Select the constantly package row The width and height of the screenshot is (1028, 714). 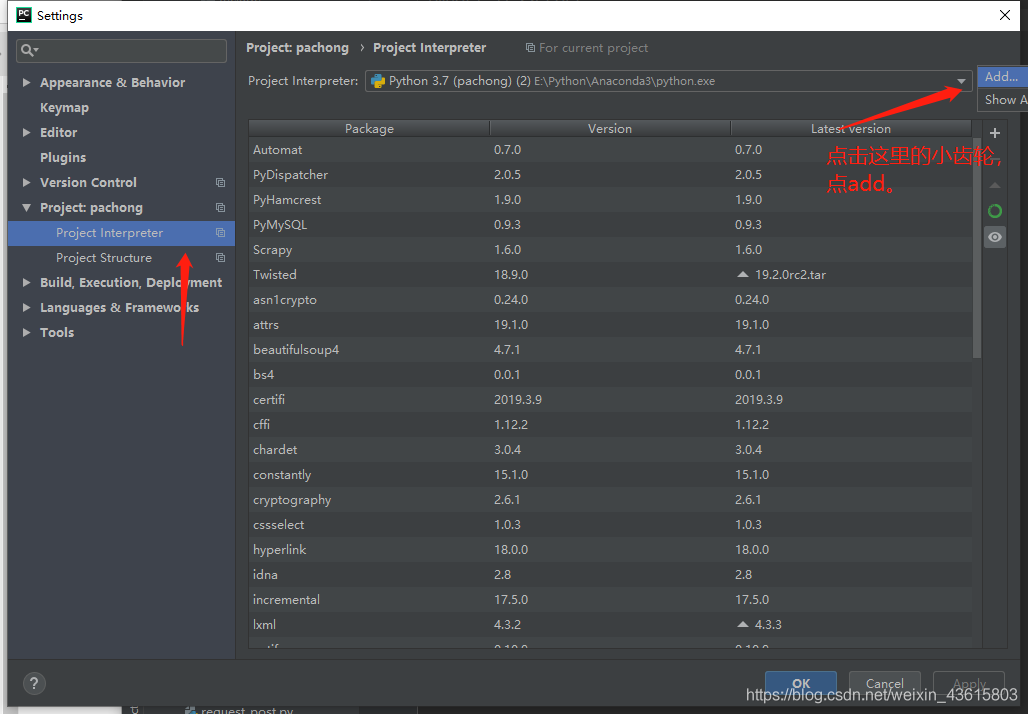click(x=610, y=474)
